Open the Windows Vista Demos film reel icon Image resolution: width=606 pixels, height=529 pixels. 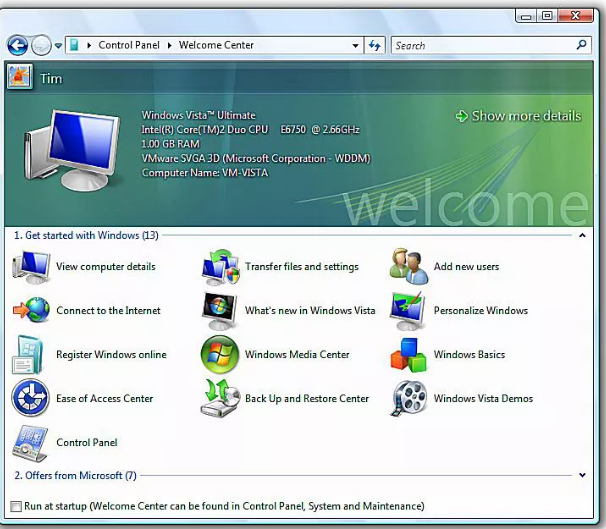click(x=409, y=398)
